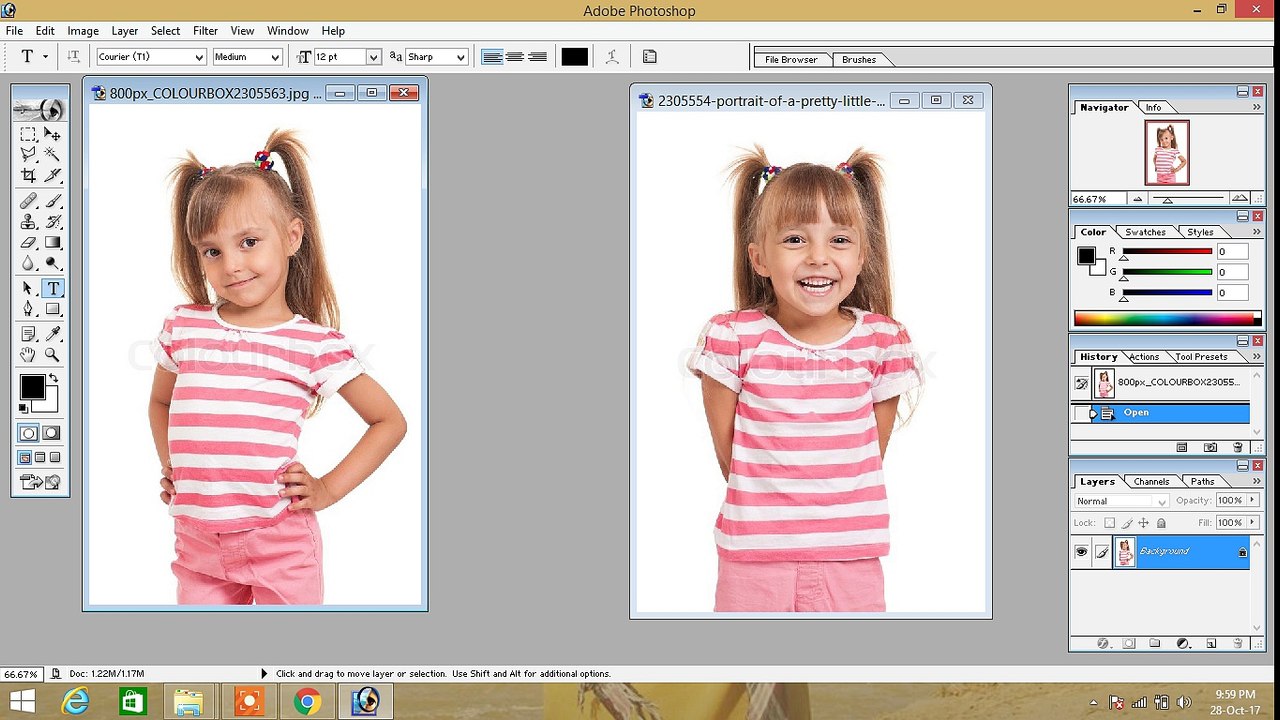This screenshot has height=720, width=1280.
Task: Toggle Lock transparent pixels
Action: click(x=1109, y=523)
